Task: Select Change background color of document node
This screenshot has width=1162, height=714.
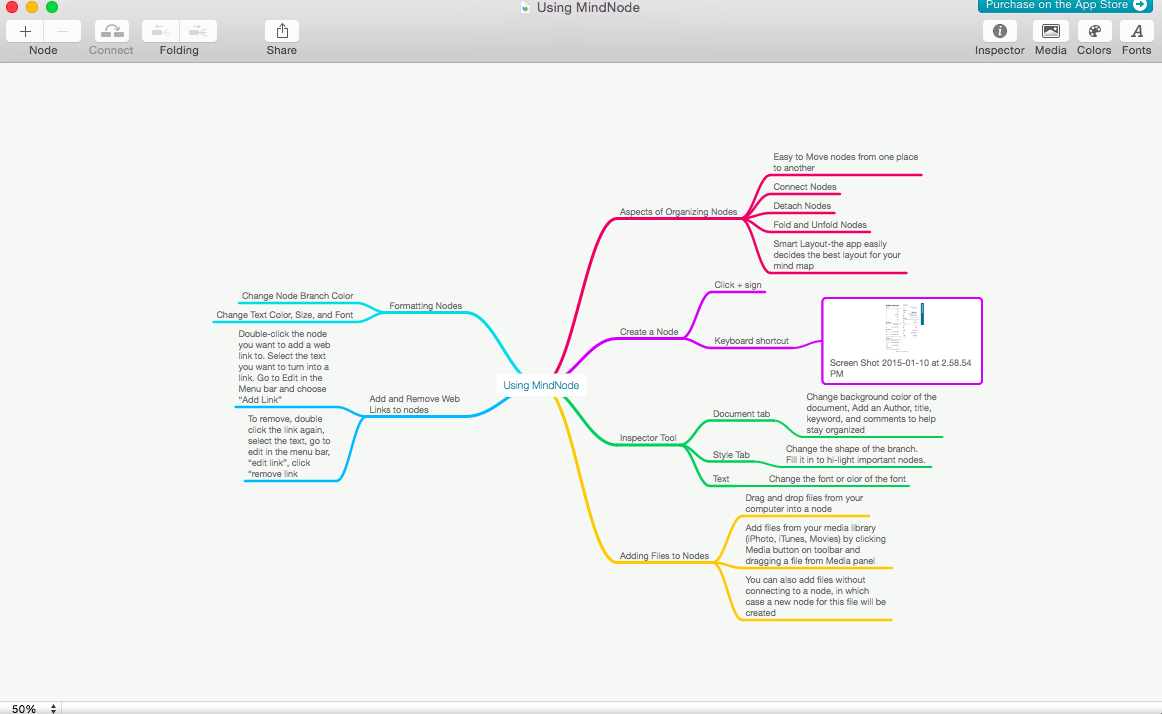Action: (871, 413)
